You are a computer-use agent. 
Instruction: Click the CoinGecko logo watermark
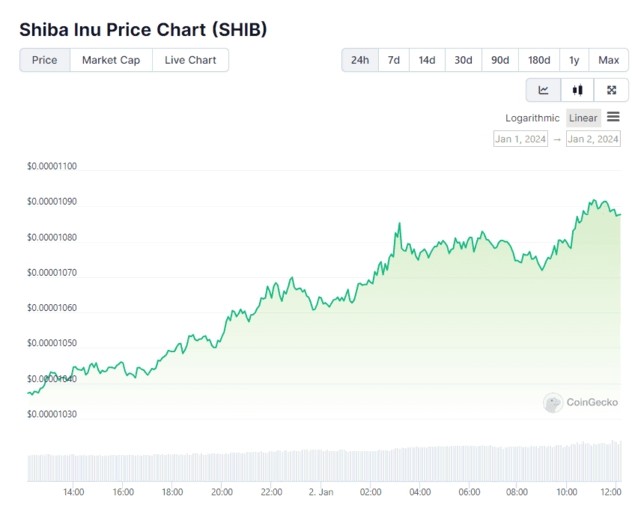click(x=581, y=403)
